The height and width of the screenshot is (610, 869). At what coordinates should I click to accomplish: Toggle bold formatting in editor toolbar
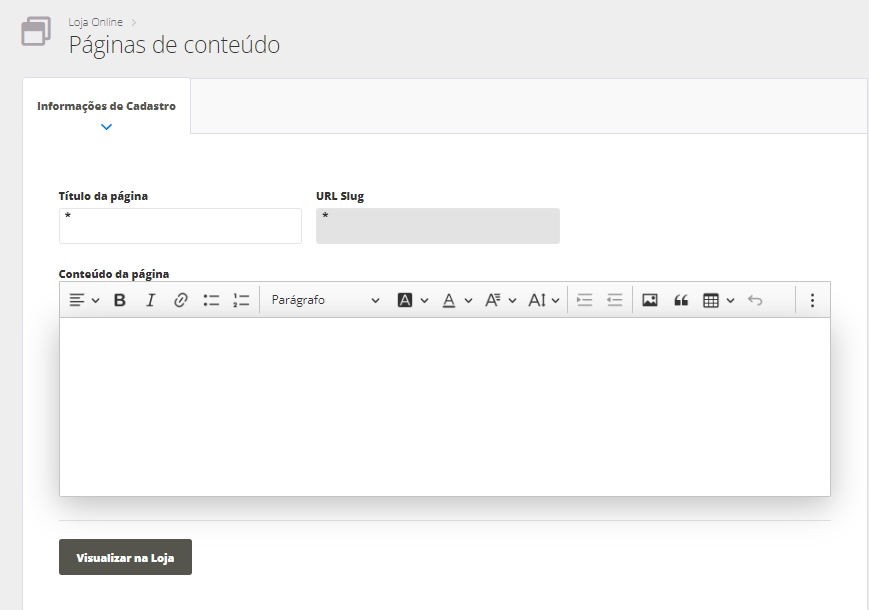[120, 300]
